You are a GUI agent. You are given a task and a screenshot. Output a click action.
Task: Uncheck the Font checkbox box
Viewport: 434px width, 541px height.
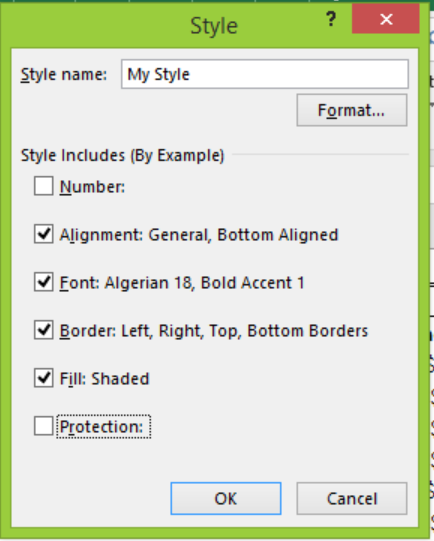43,282
